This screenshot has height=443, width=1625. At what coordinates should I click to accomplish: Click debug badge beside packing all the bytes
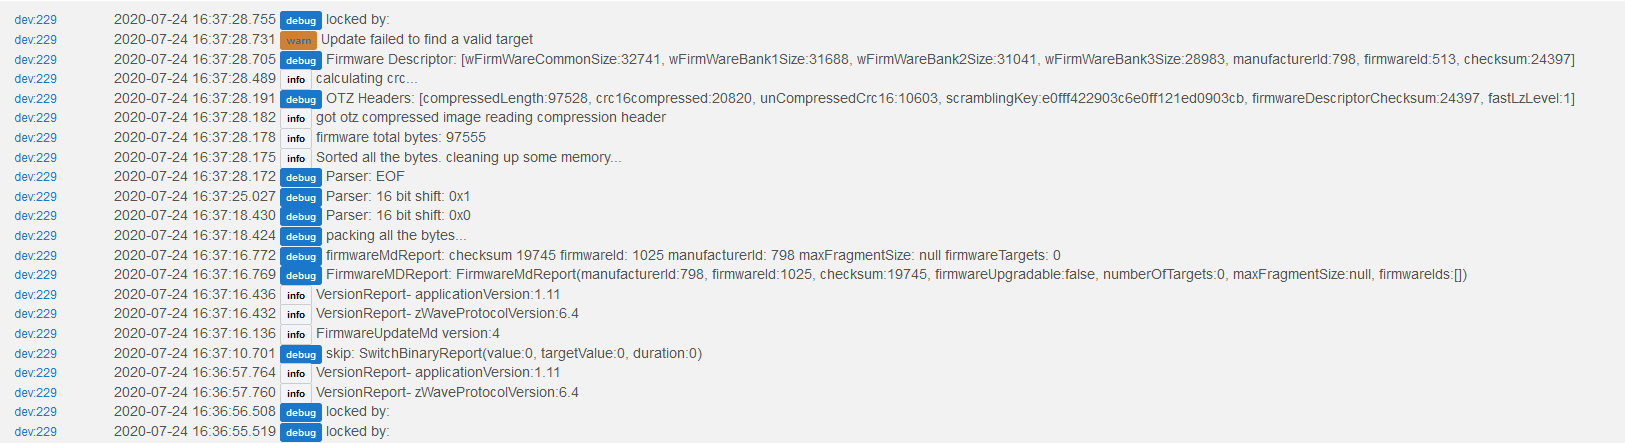coord(300,236)
